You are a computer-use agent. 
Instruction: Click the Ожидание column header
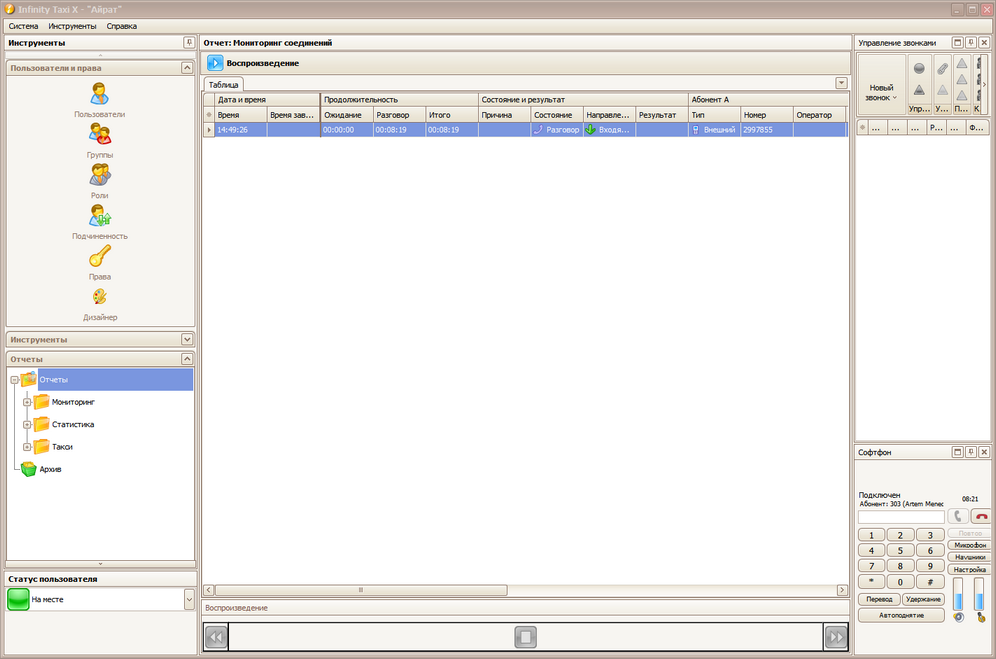pos(347,115)
